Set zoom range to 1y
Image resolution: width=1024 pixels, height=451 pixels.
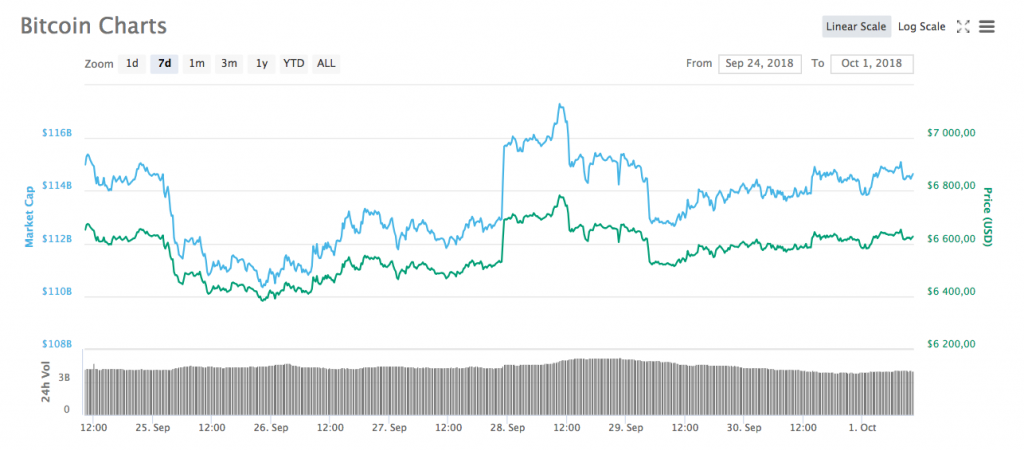point(261,63)
